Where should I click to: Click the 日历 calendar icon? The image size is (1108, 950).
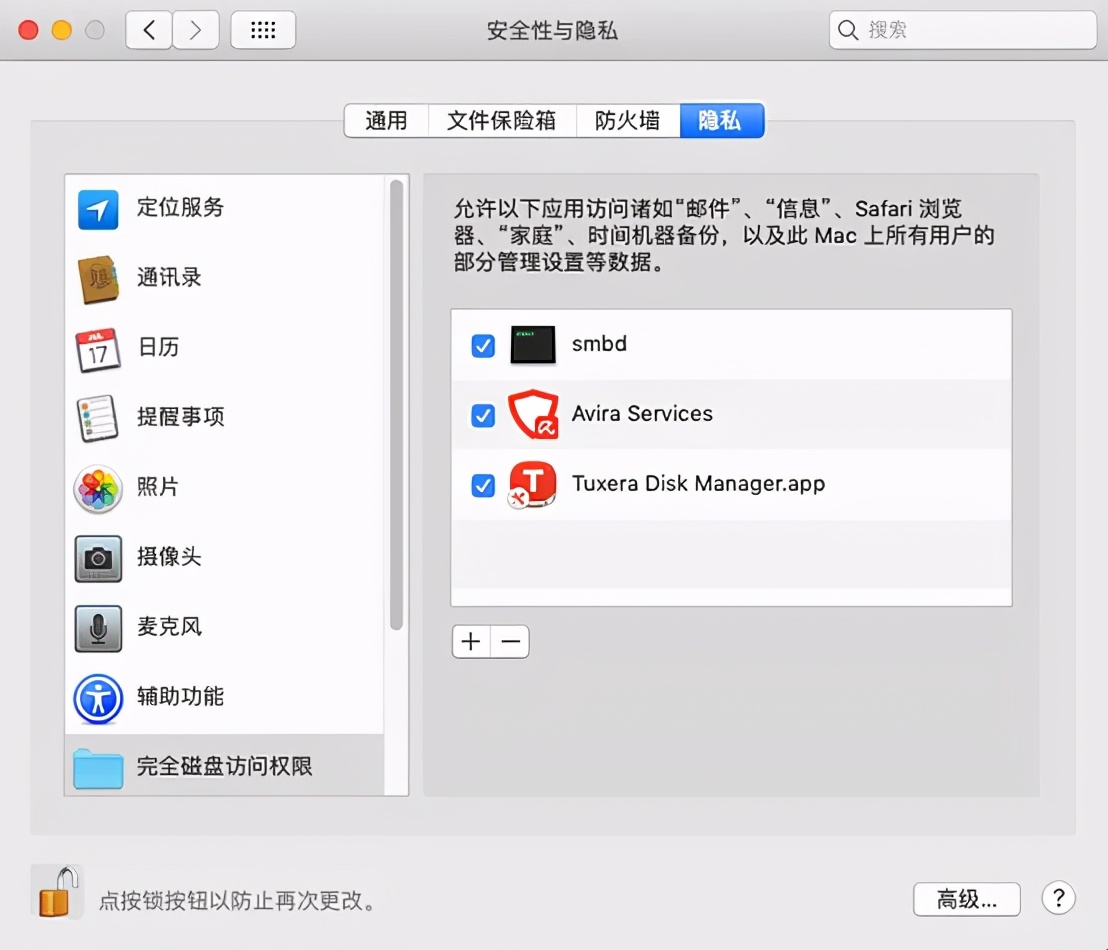[x=98, y=349]
